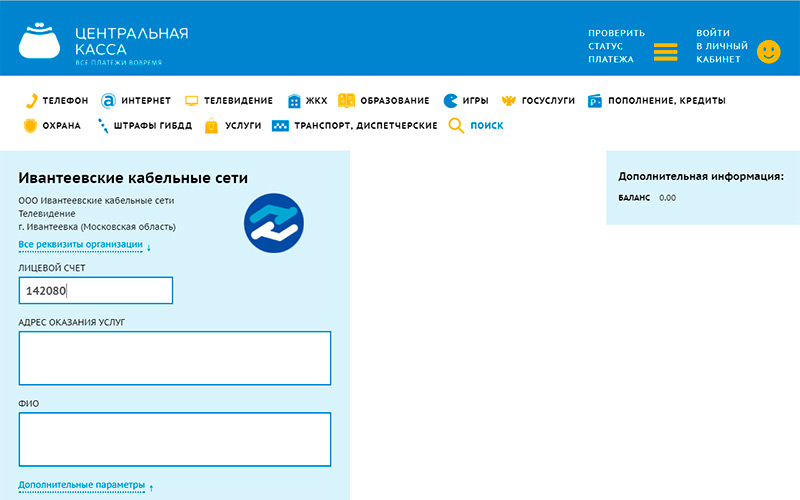Click Проверить статус платежа link
800x500 pixels.
(616, 46)
